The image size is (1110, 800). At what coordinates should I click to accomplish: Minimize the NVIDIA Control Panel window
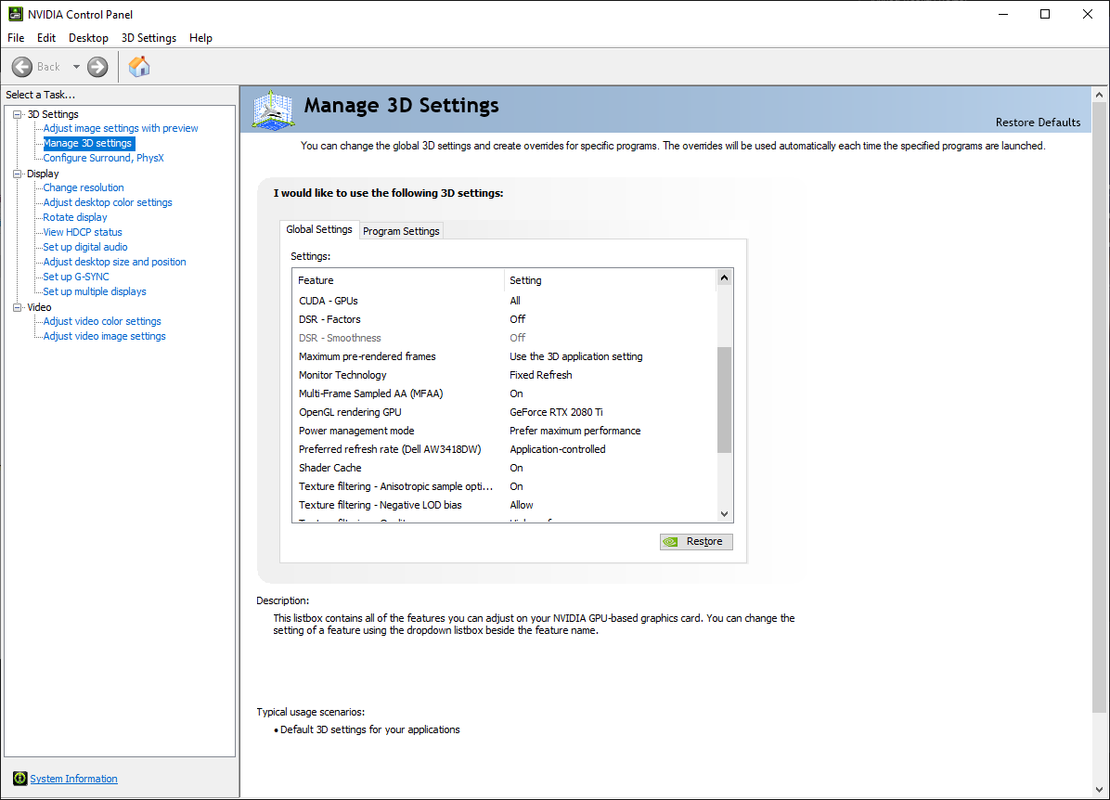1003,14
